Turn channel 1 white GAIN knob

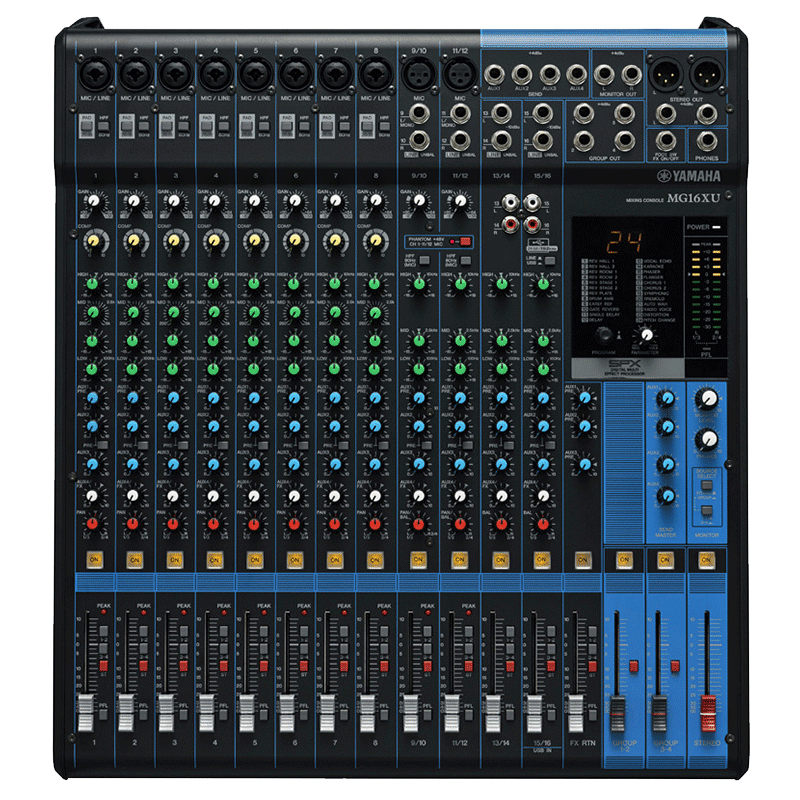pyautogui.click(x=93, y=201)
